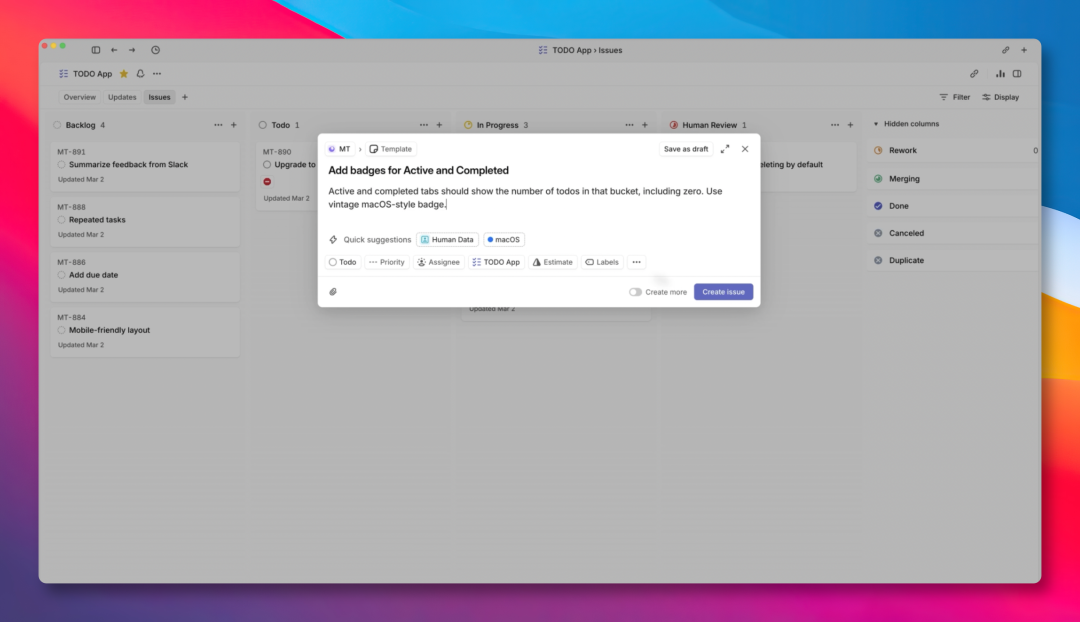Click the Create issue button
The height and width of the screenshot is (622, 1080).
click(723, 292)
